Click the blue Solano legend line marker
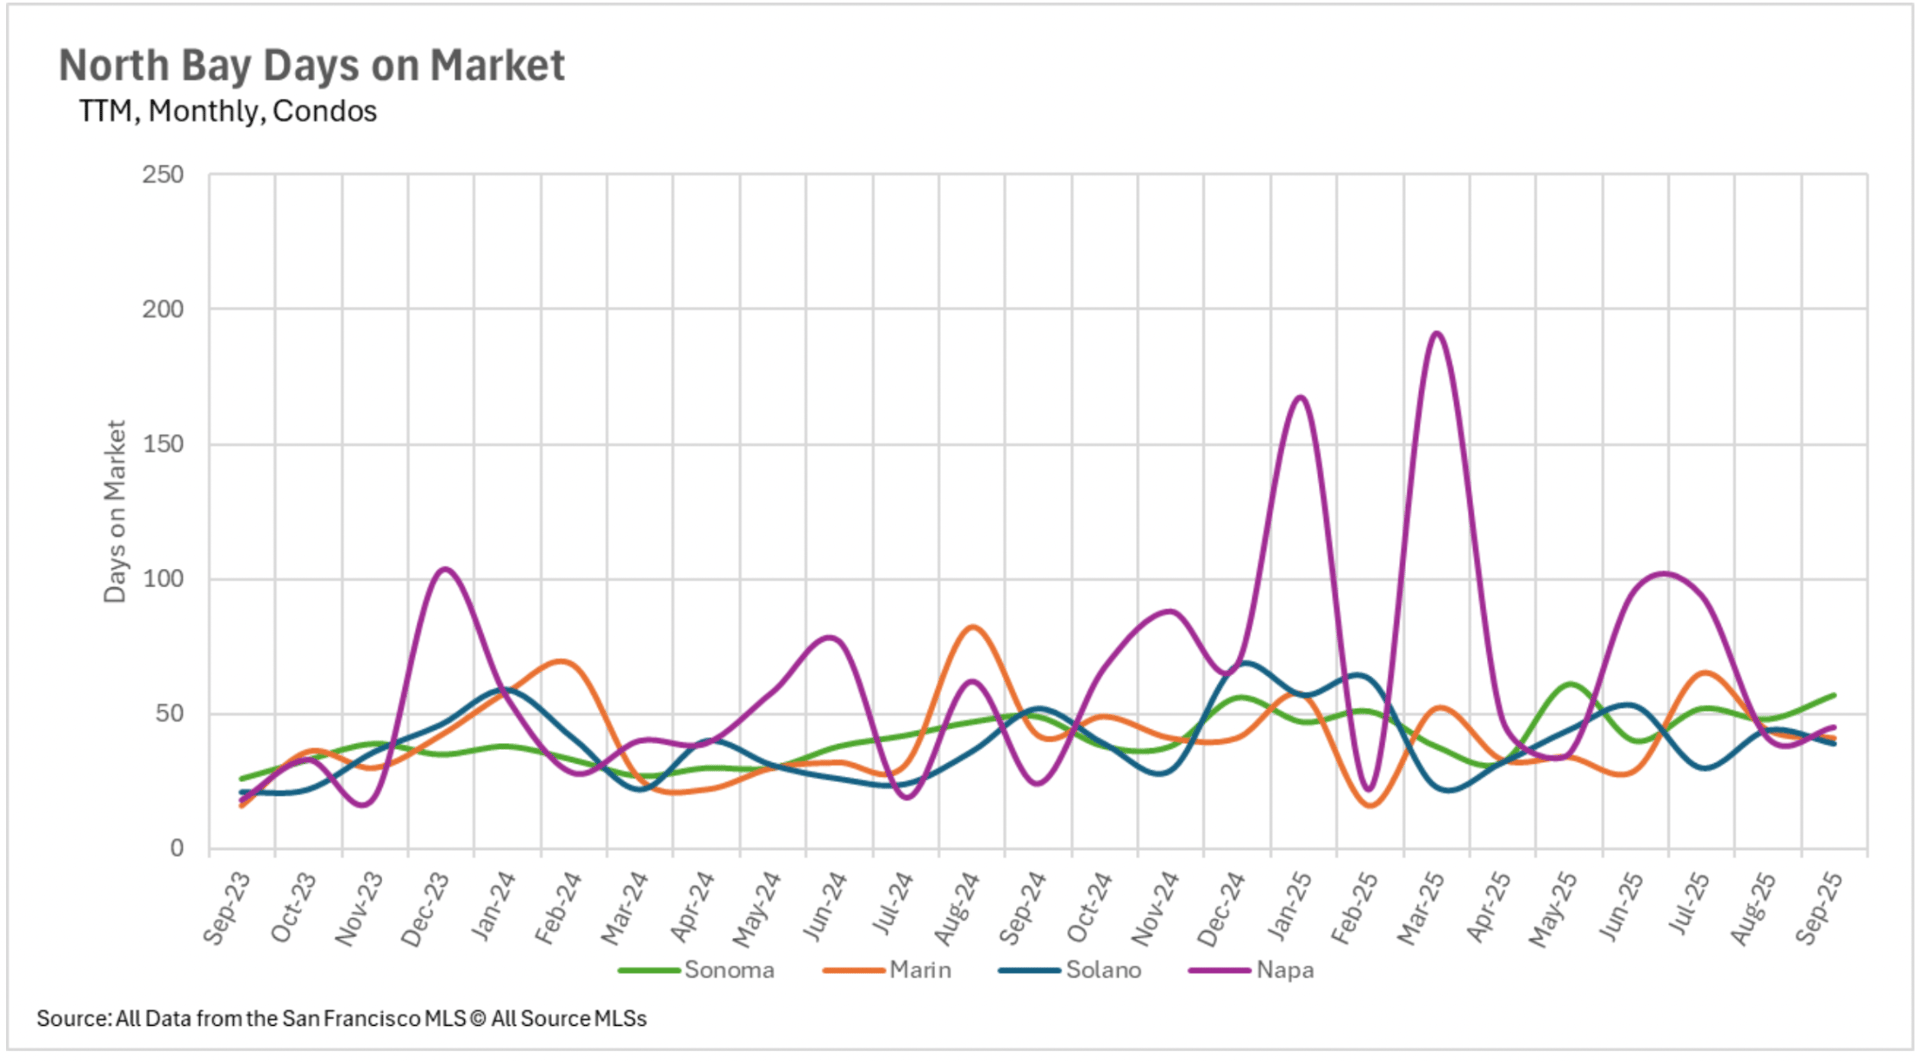Viewport: 1920px width, 1062px height. (x=1029, y=971)
